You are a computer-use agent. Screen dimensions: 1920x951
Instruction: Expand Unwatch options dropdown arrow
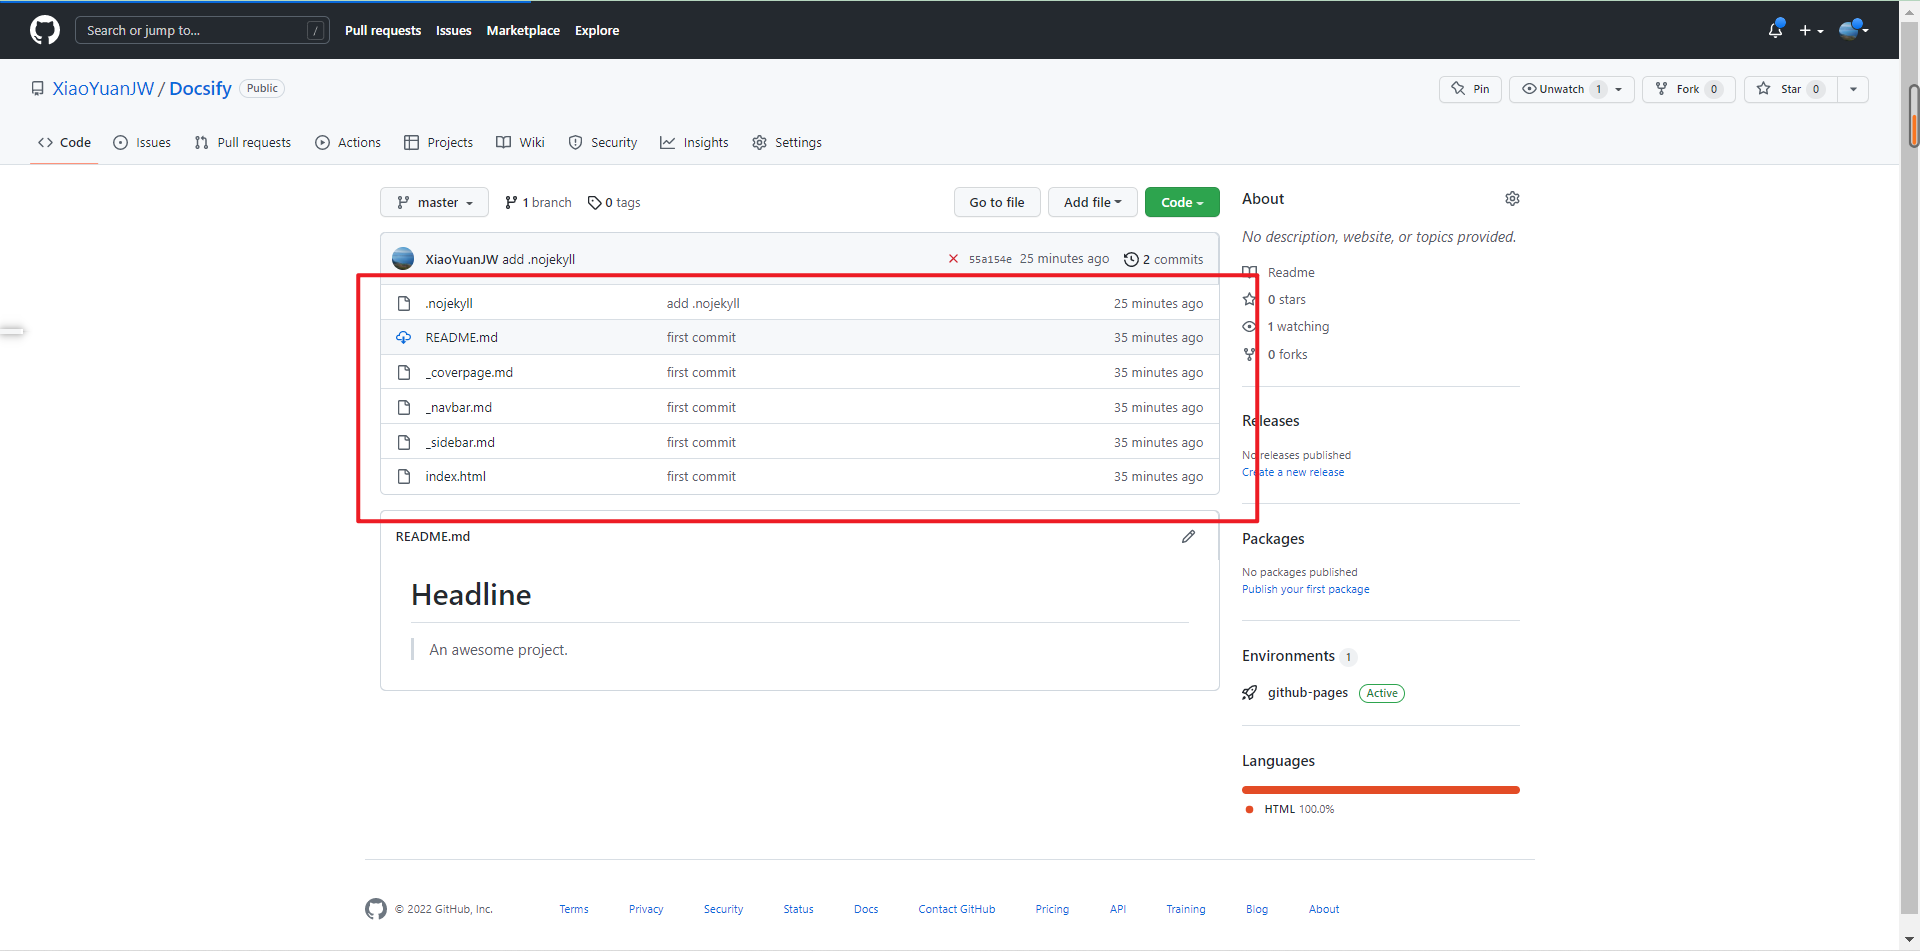pos(1619,89)
